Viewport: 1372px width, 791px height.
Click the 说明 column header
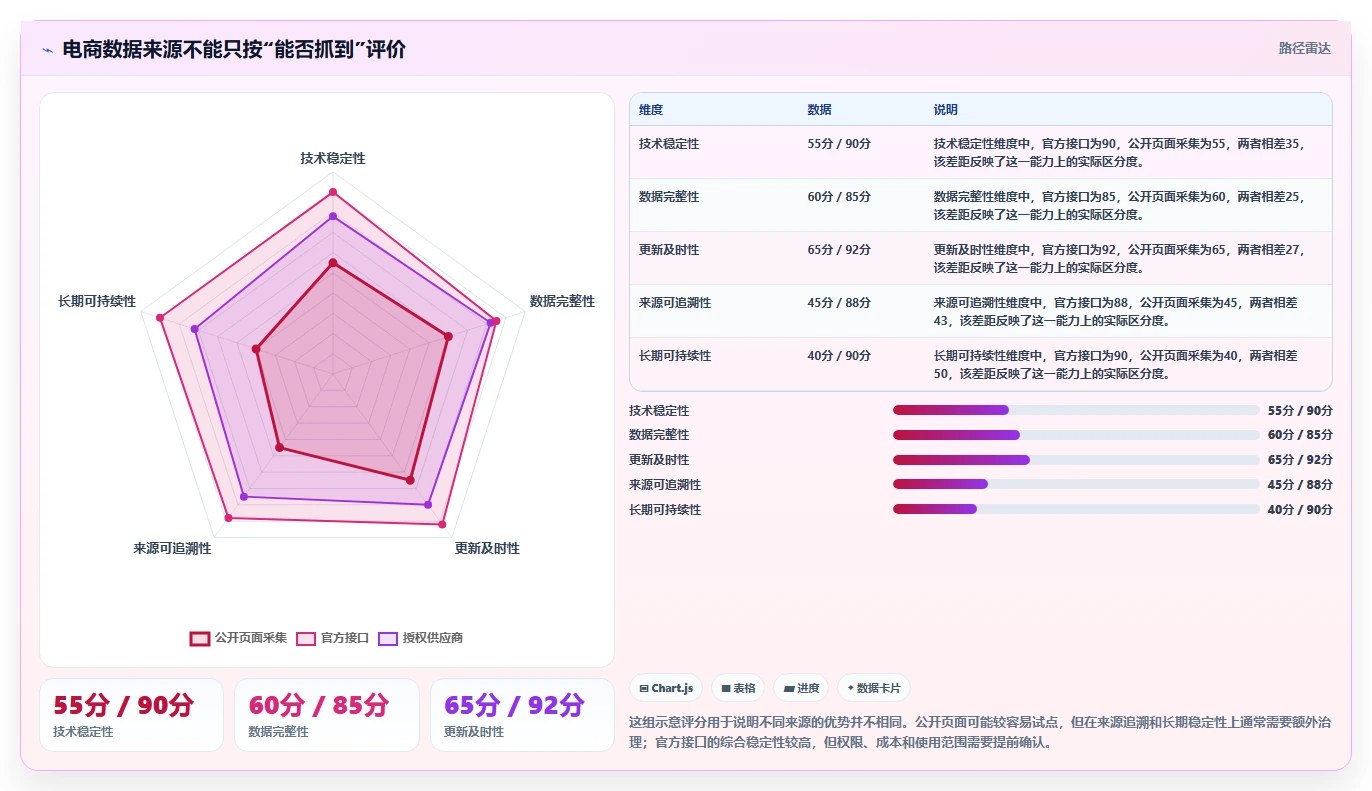pyautogui.click(x=946, y=109)
